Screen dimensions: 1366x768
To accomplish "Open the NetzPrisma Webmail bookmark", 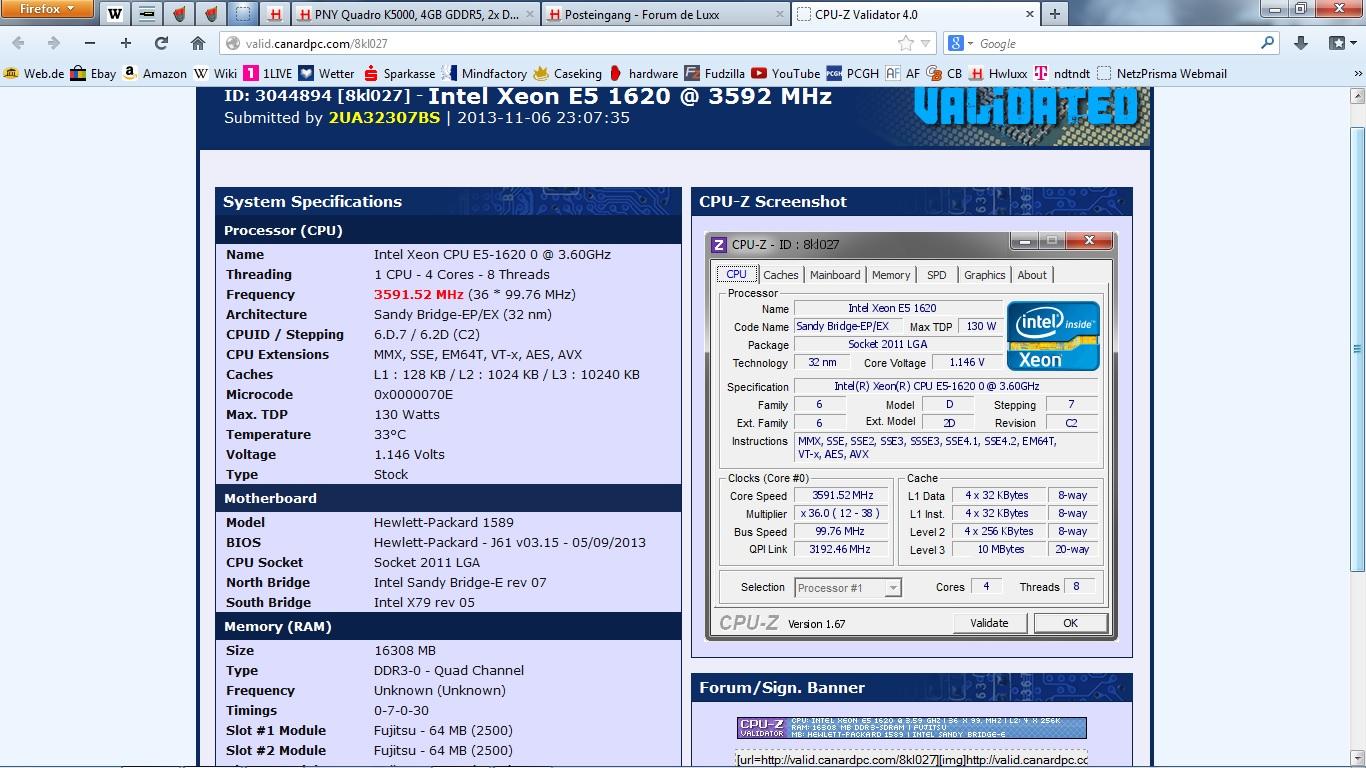I will [x=1162, y=73].
